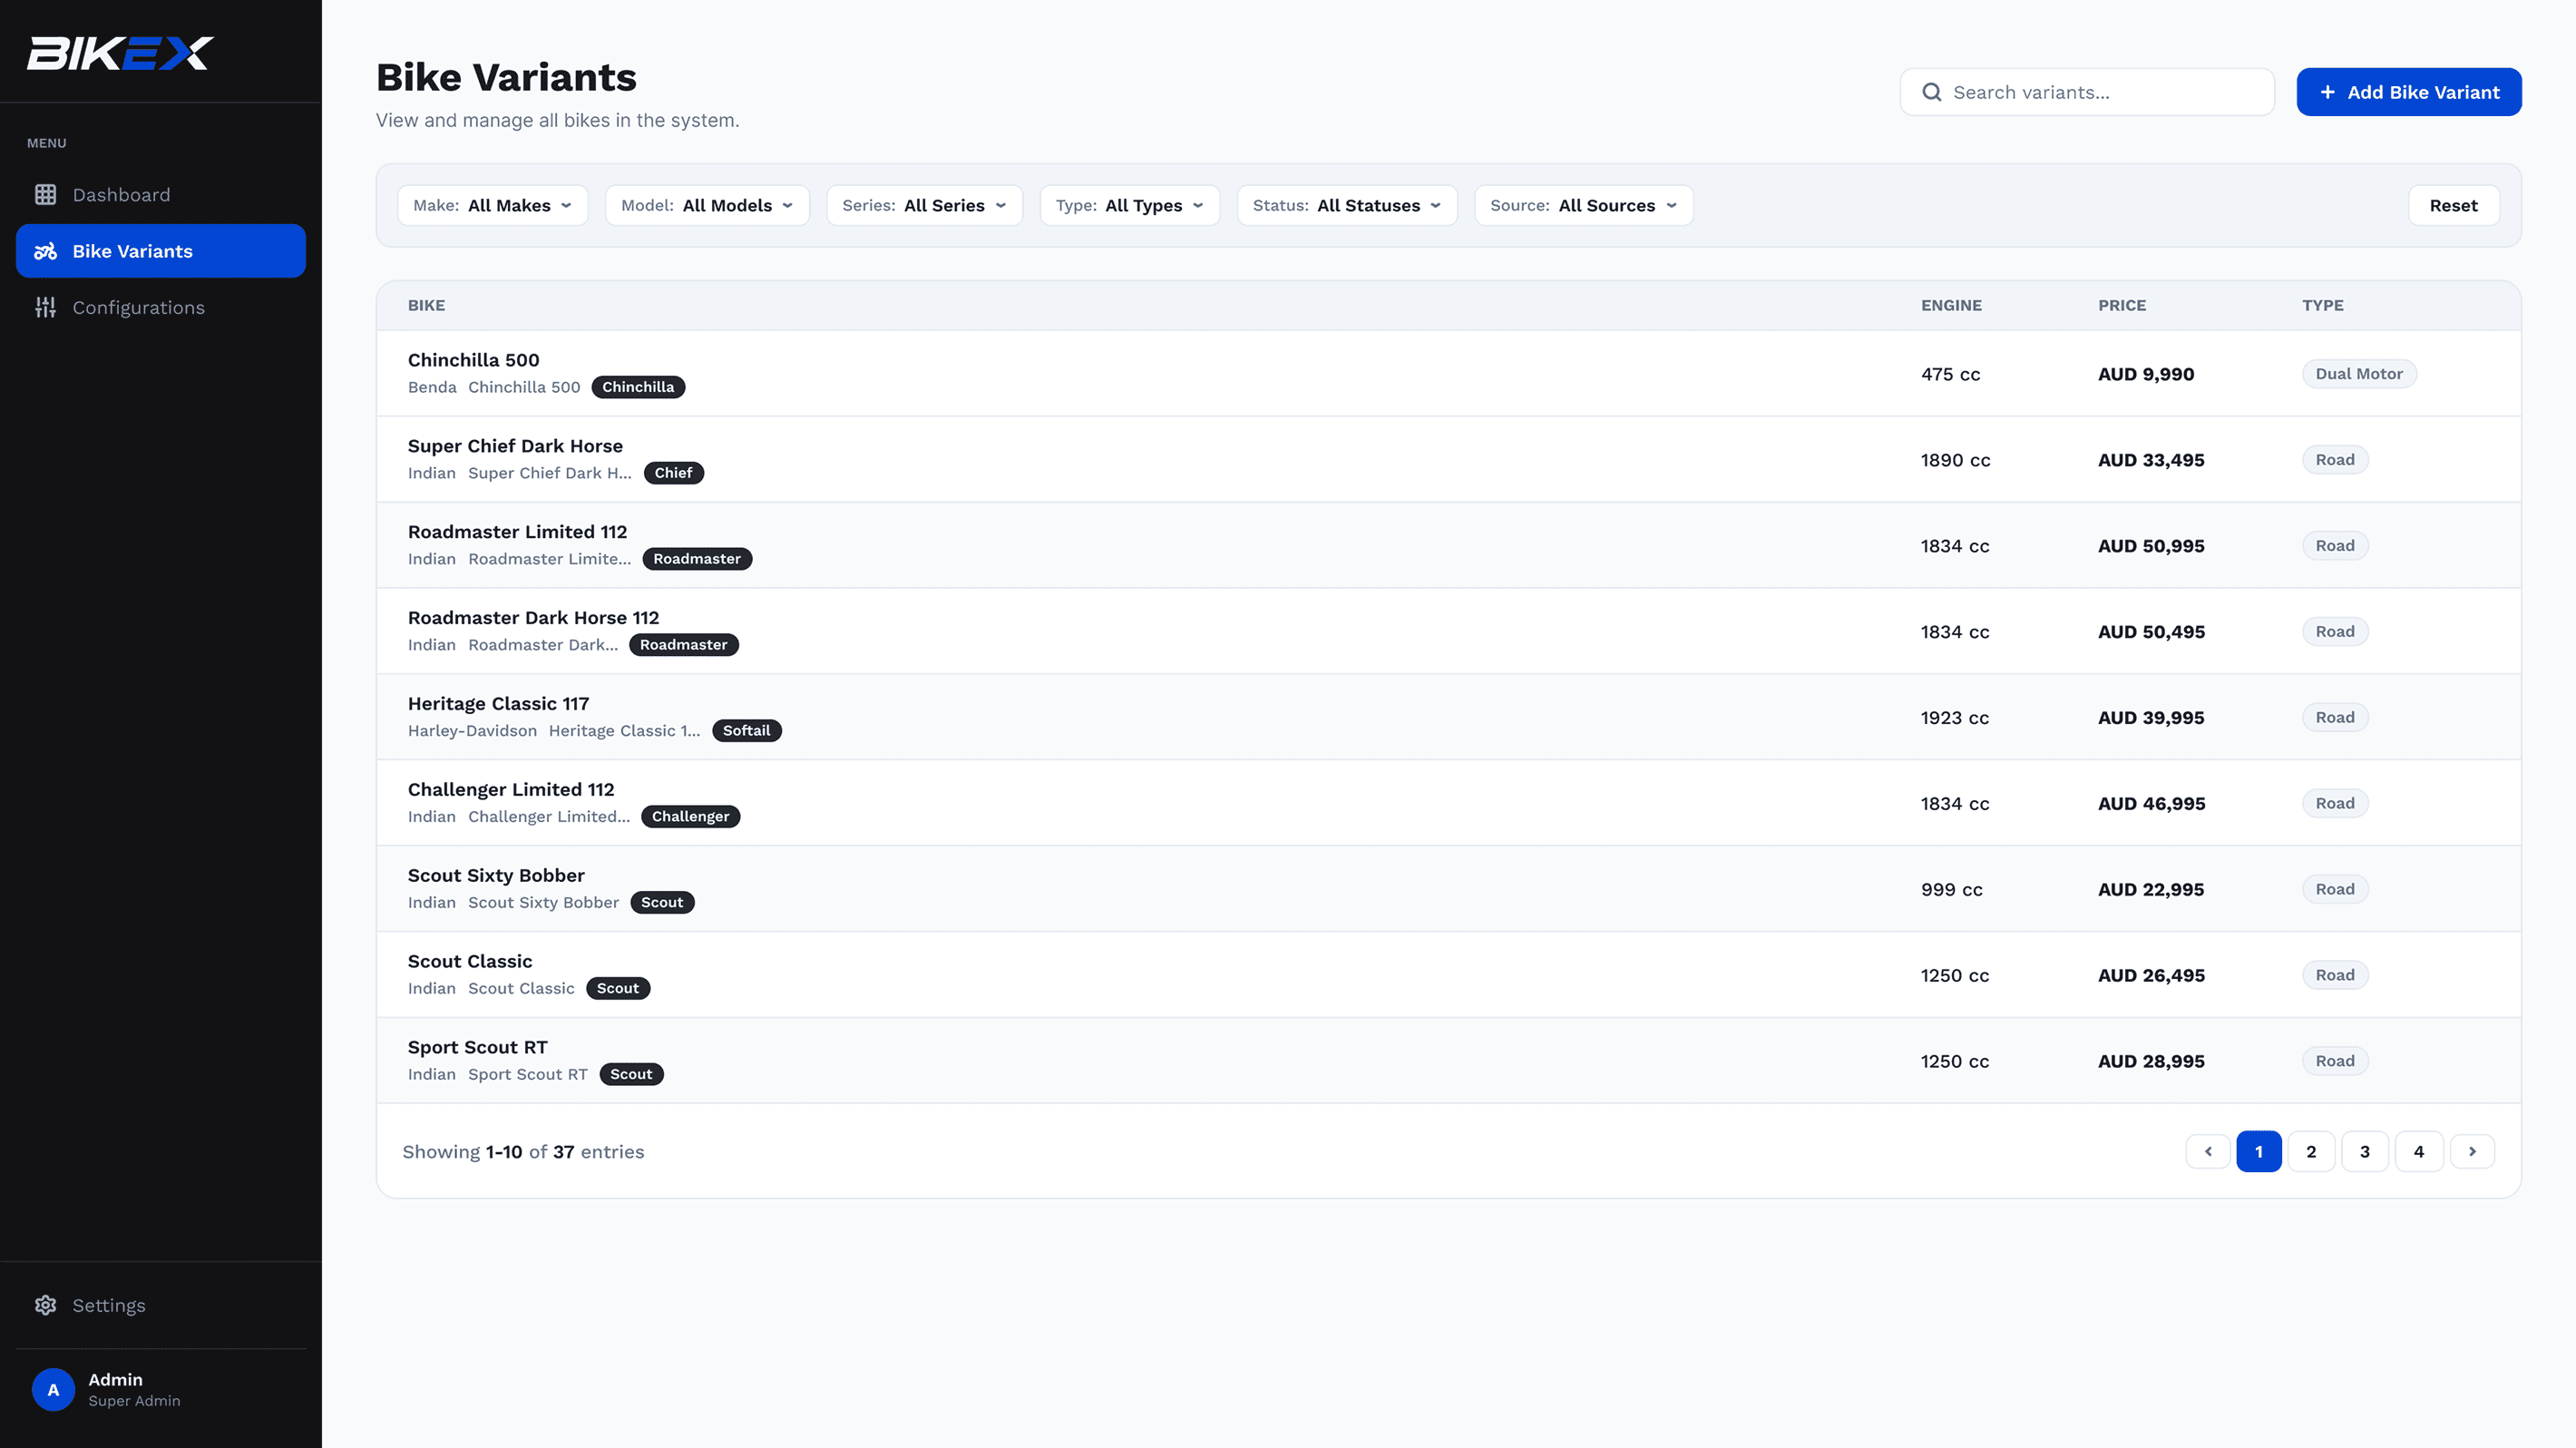Click the 1923 cc engine value
Image resolution: width=2576 pixels, height=1448 pixels.
point(1955,718)
